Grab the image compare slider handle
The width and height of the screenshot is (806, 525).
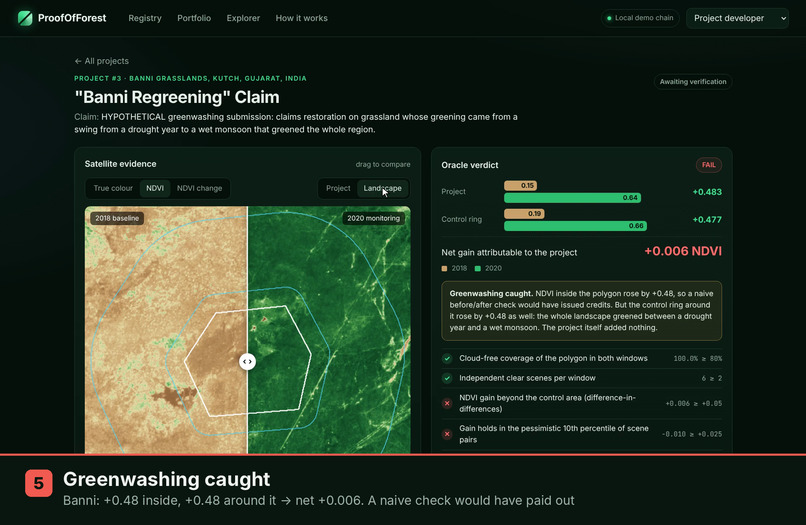[247, 361]
